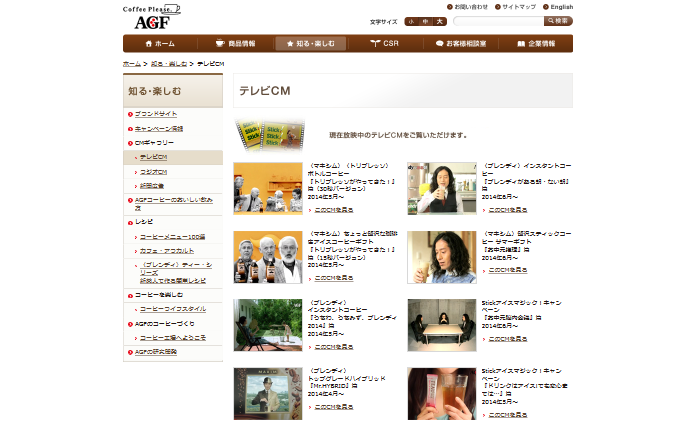Open the サイトマップ link
696x427 pixels.
(x=515, y=7)
